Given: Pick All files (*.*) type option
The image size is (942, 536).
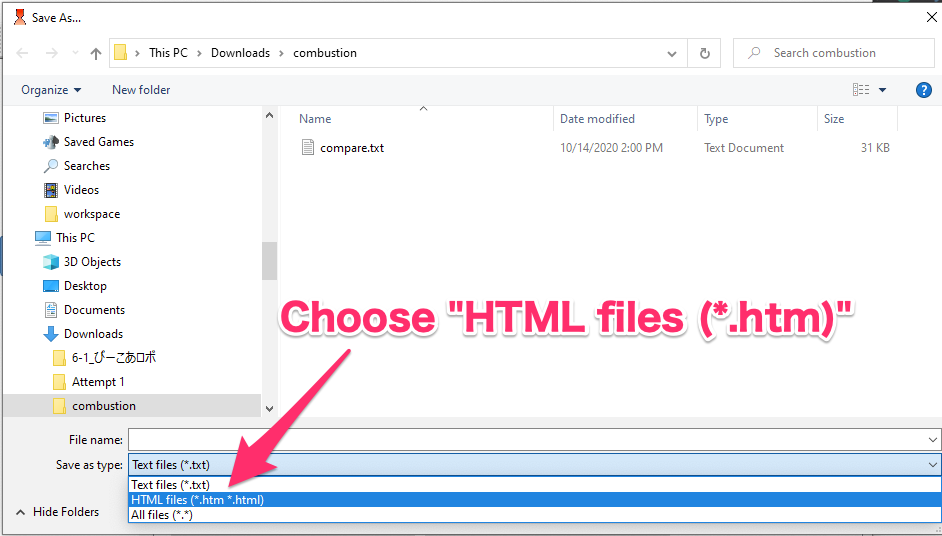Looking at the screenshot, I should coord(535,515).
